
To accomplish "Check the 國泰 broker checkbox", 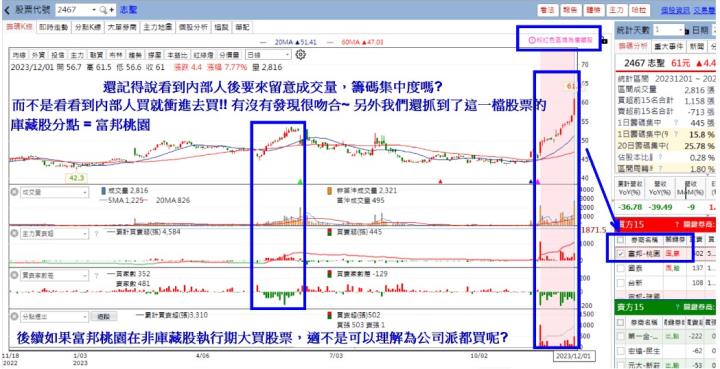I will point(621,268).
